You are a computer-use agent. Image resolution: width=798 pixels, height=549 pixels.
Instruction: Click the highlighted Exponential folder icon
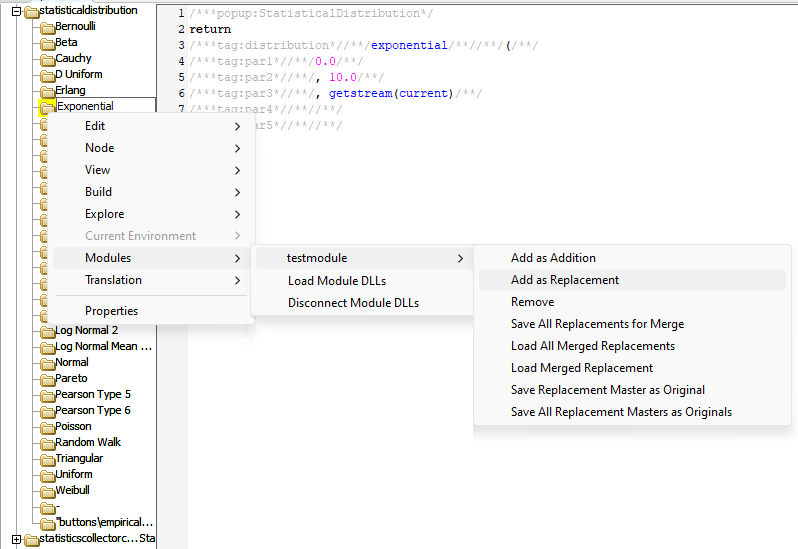46,107
